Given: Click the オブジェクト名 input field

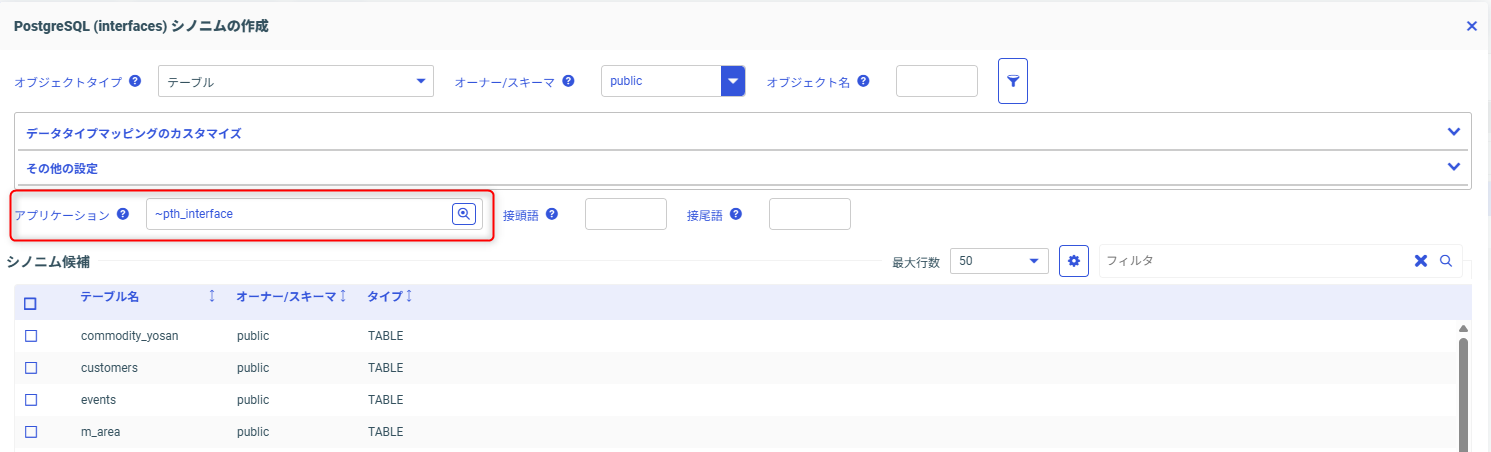Looking at the screenshot, I should [937, 81].
